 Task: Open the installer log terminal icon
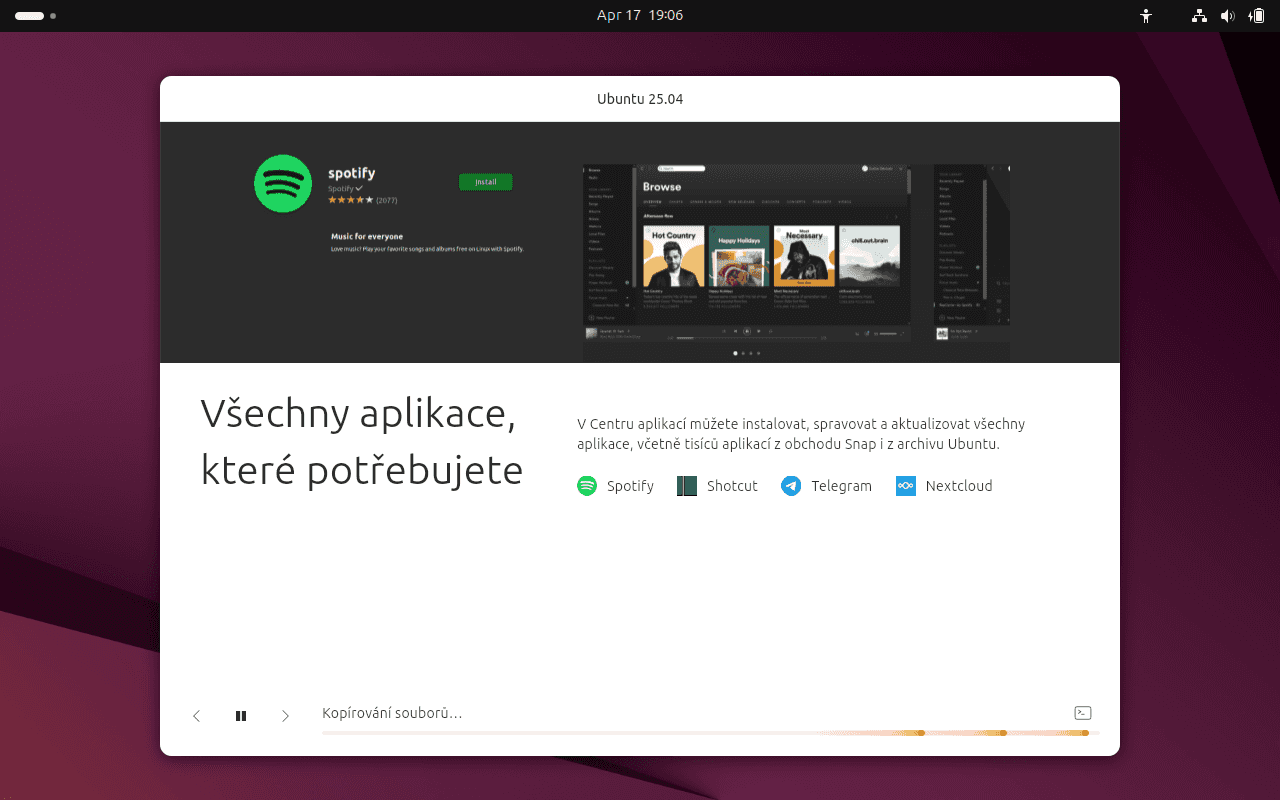1082,713
